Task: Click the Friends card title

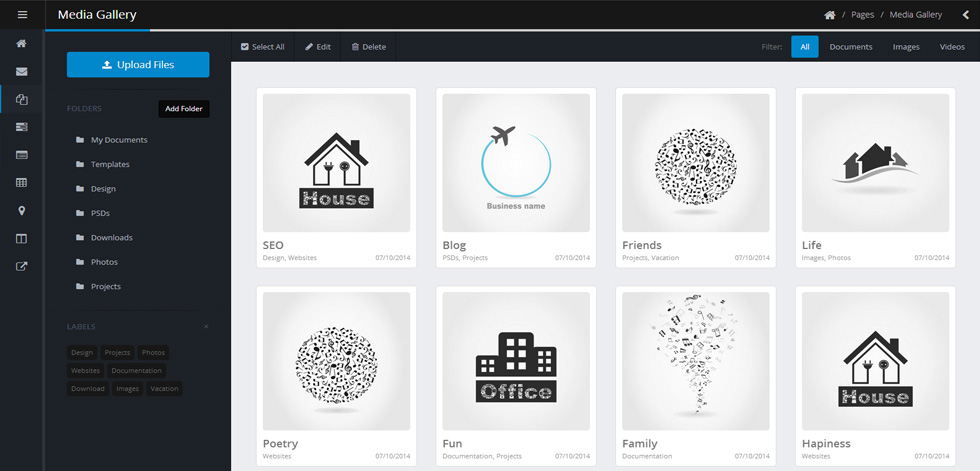Action: tap(642, 245)
